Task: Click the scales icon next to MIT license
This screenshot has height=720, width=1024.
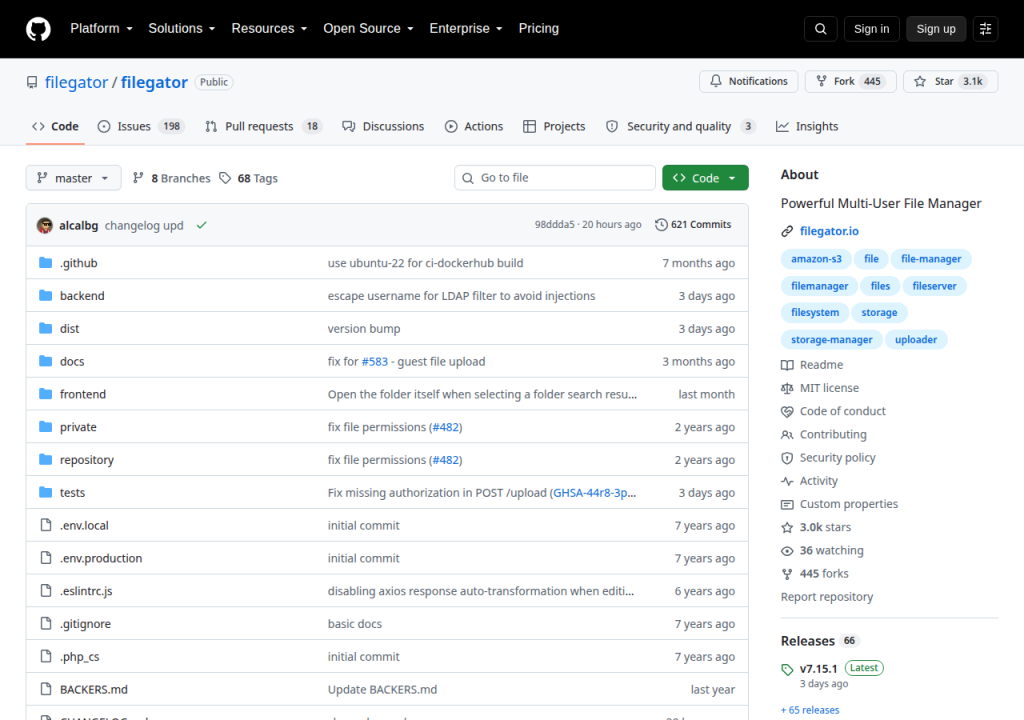Action: pyautogui.click(x=787, y=388)
